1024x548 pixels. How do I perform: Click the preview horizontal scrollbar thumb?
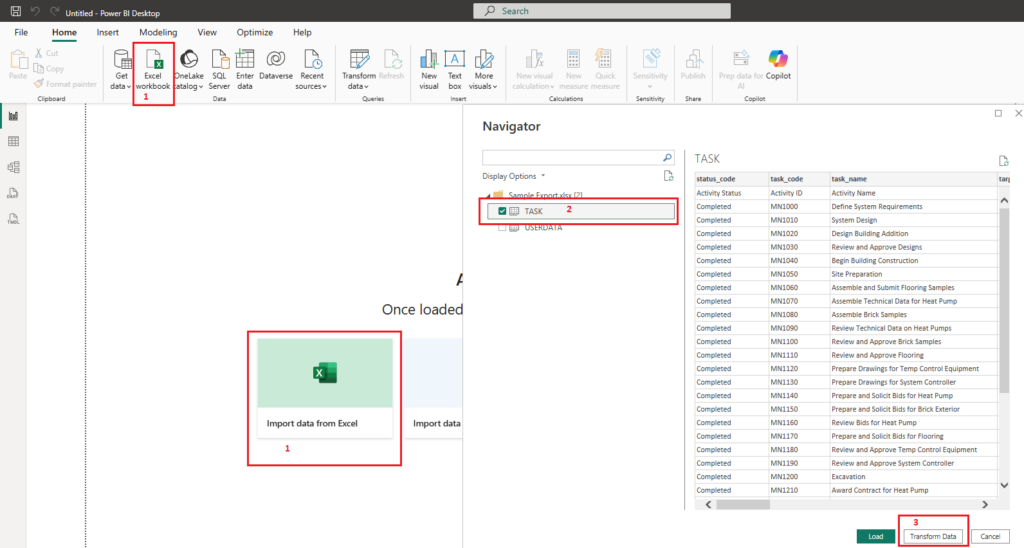tap(743, 504)
